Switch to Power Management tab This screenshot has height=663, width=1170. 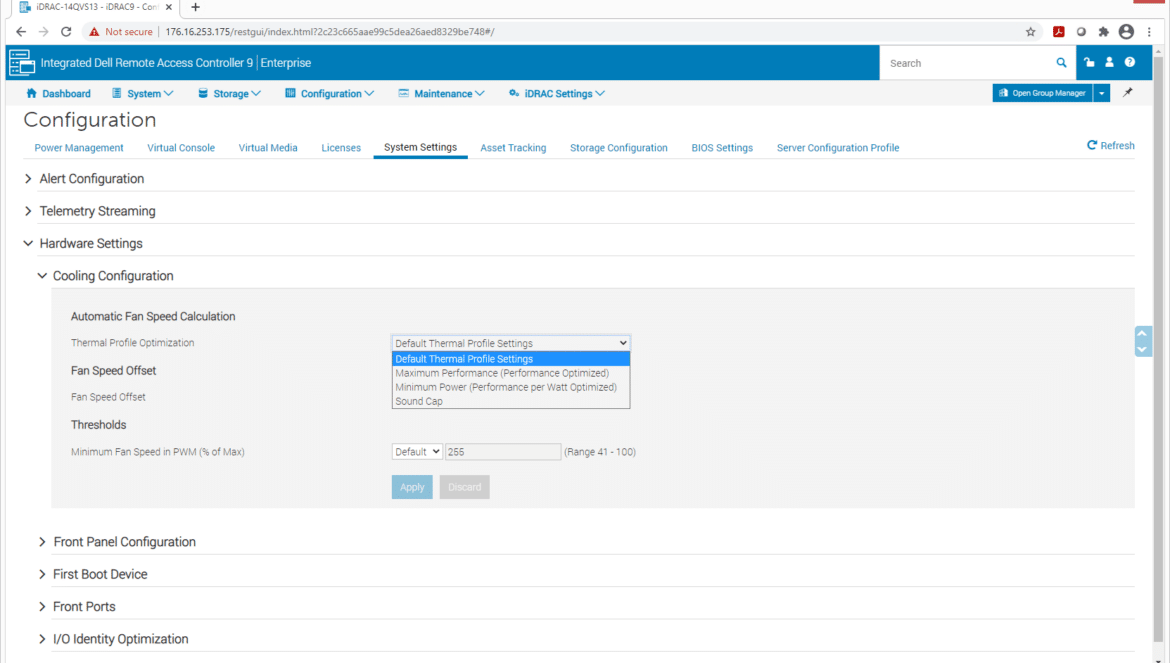point(79,148)
